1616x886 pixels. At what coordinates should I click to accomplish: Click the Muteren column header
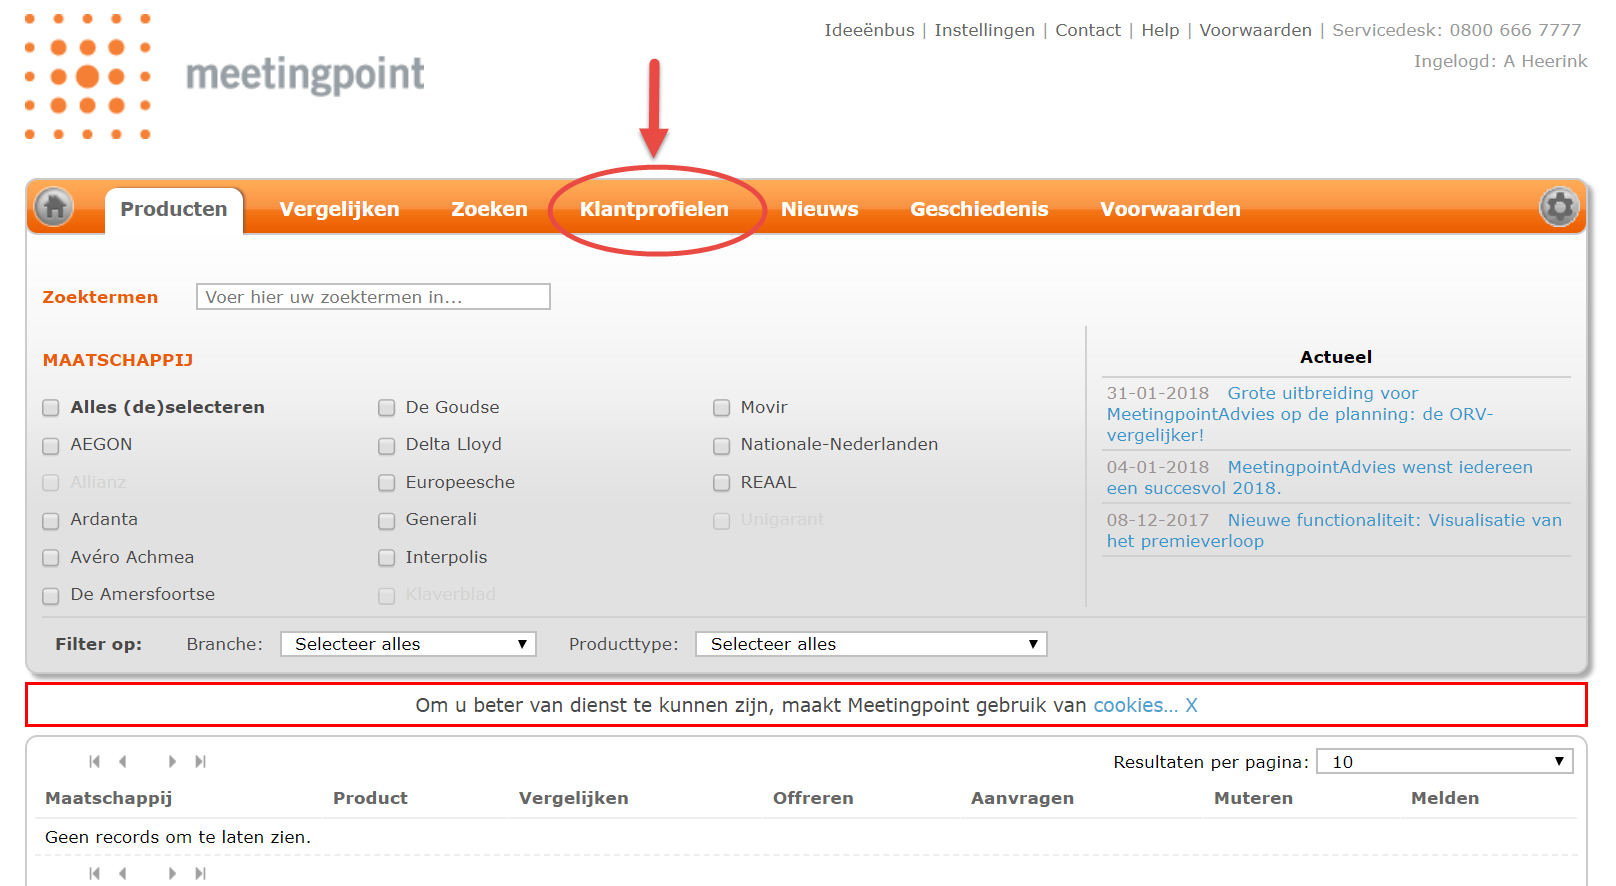pyautogui.click(x=1253, y=798)
